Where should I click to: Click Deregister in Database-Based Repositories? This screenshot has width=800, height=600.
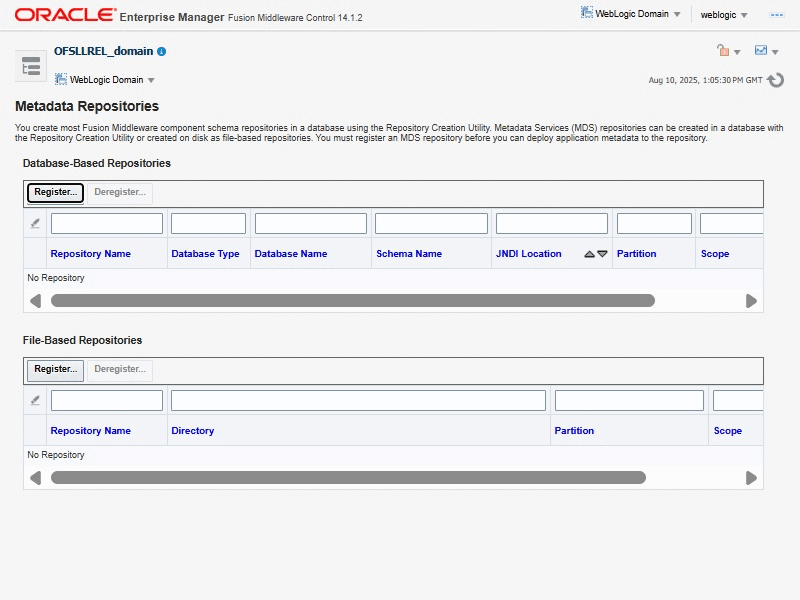pyautogui.click(x=120, y=192)
